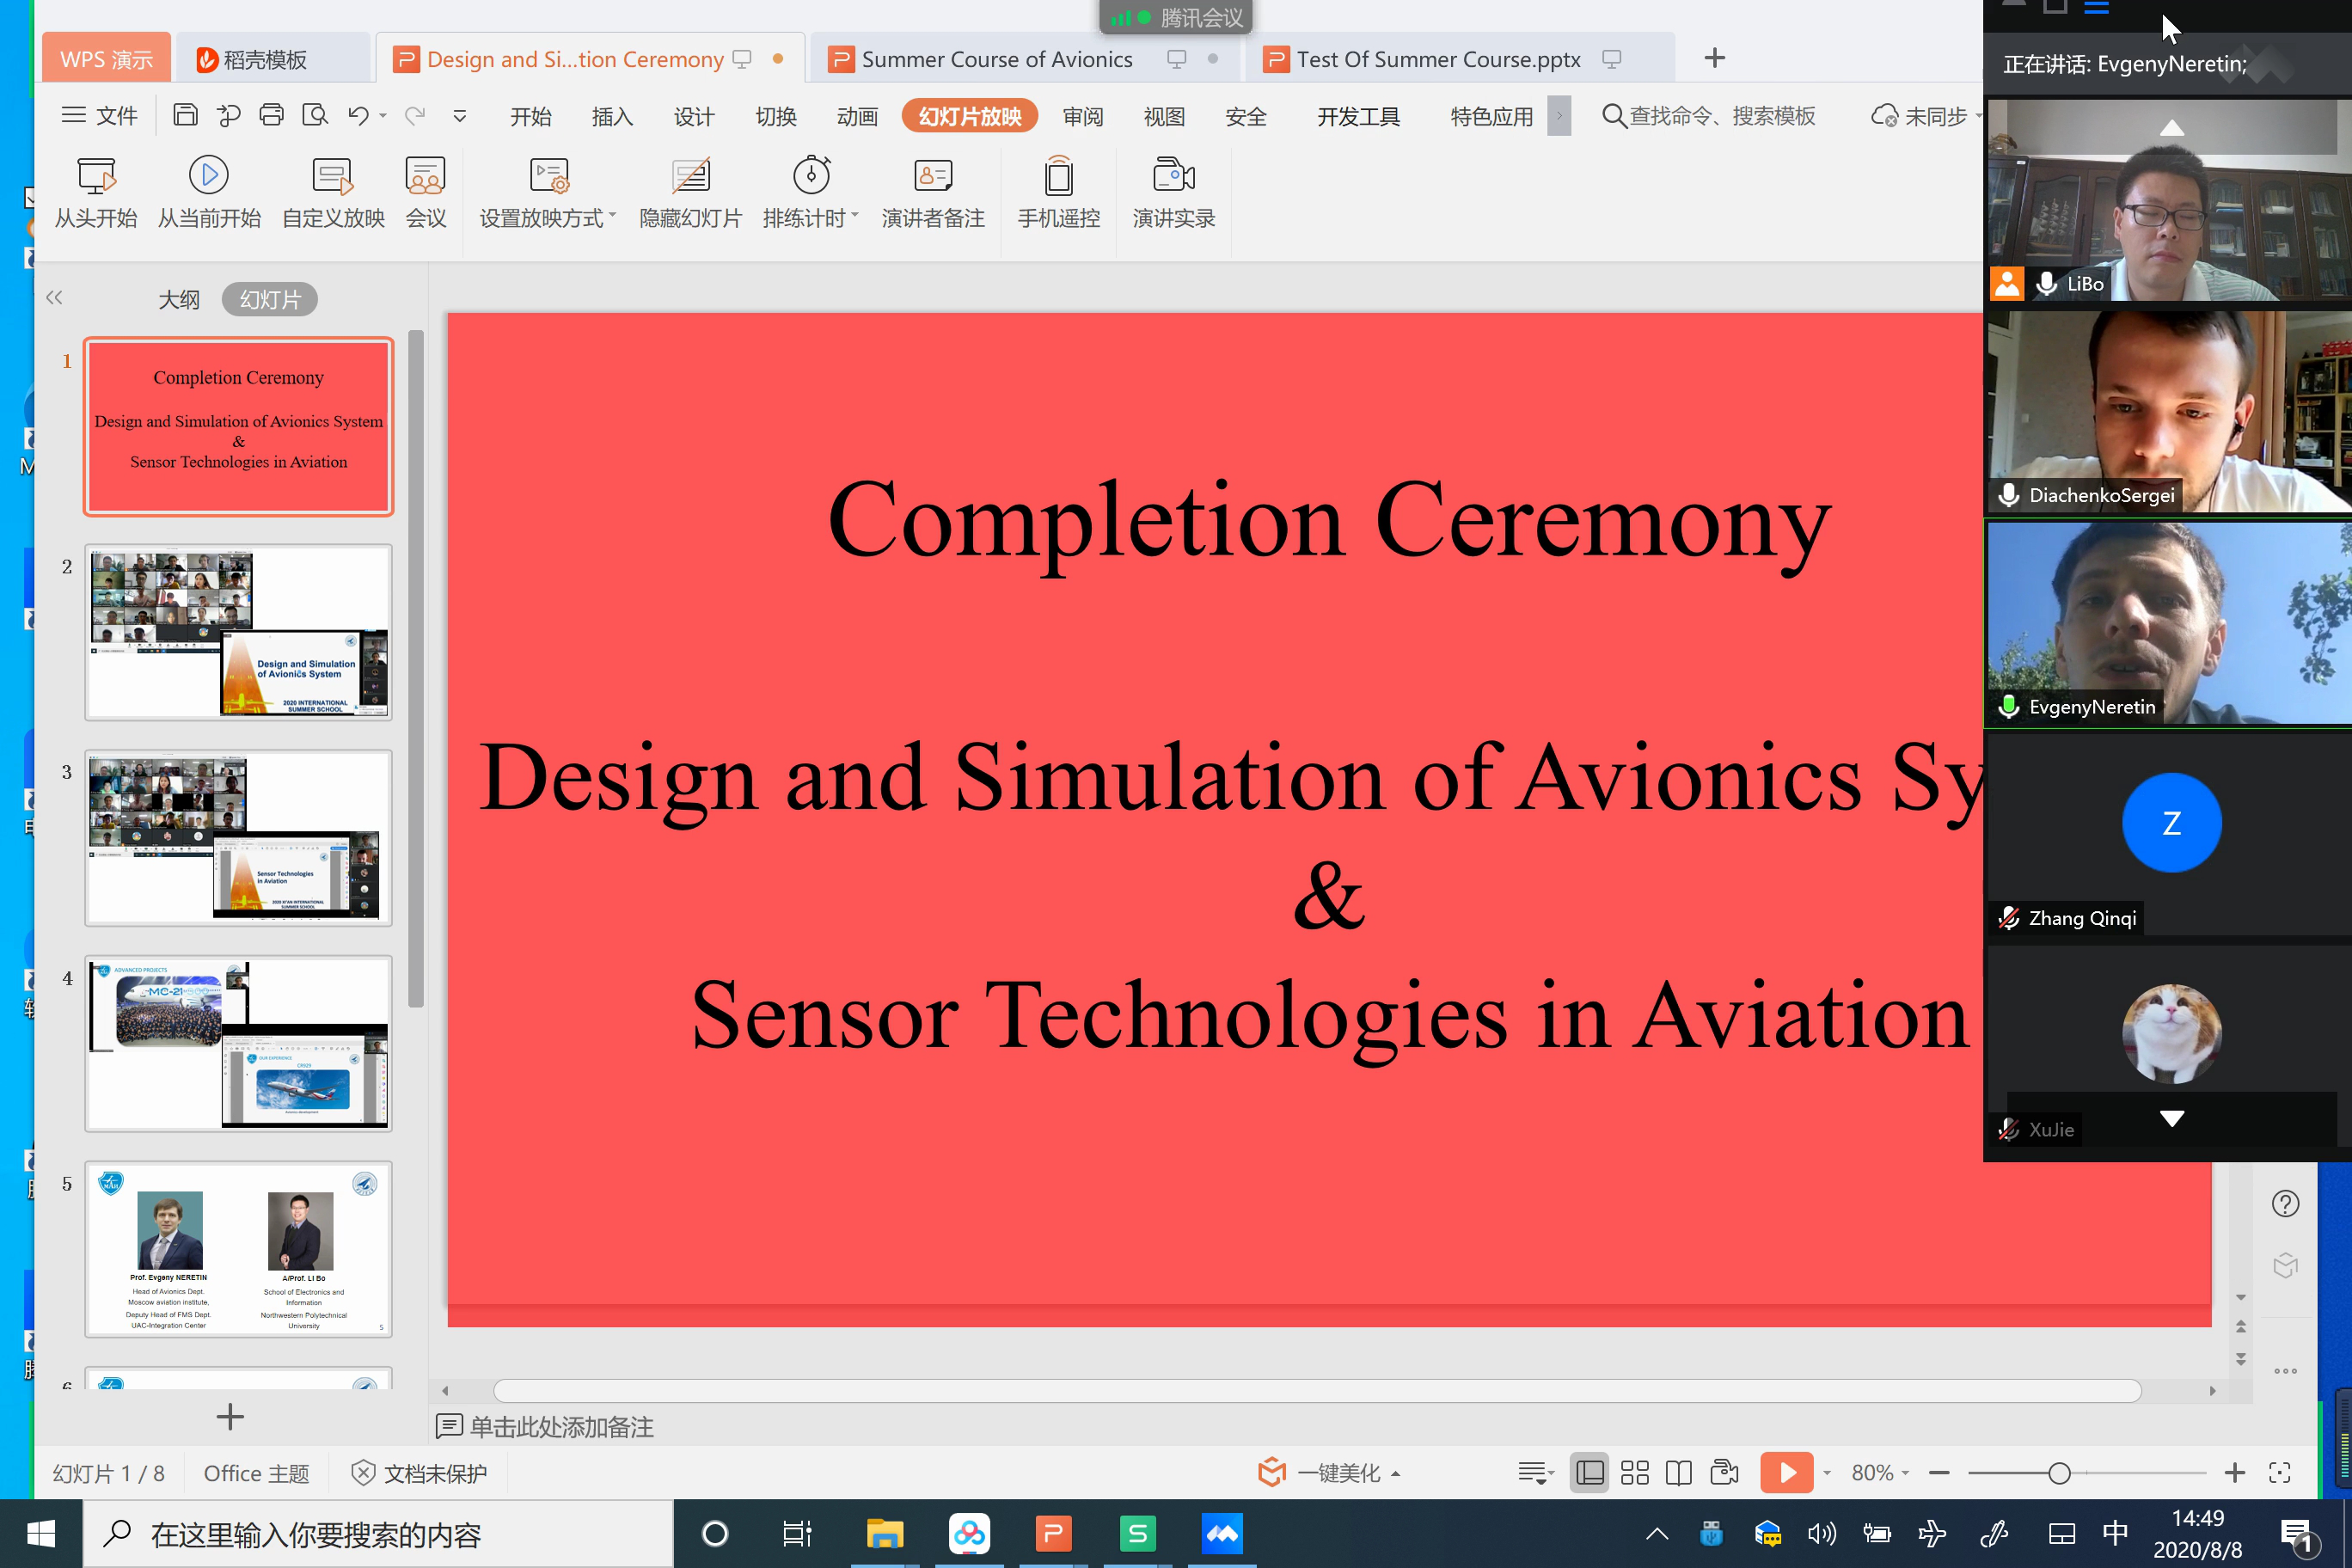The image size is (2352, 1568).
Task: Open 演讲实录 presentation recording icon
Action: [x=1173, y=177]
